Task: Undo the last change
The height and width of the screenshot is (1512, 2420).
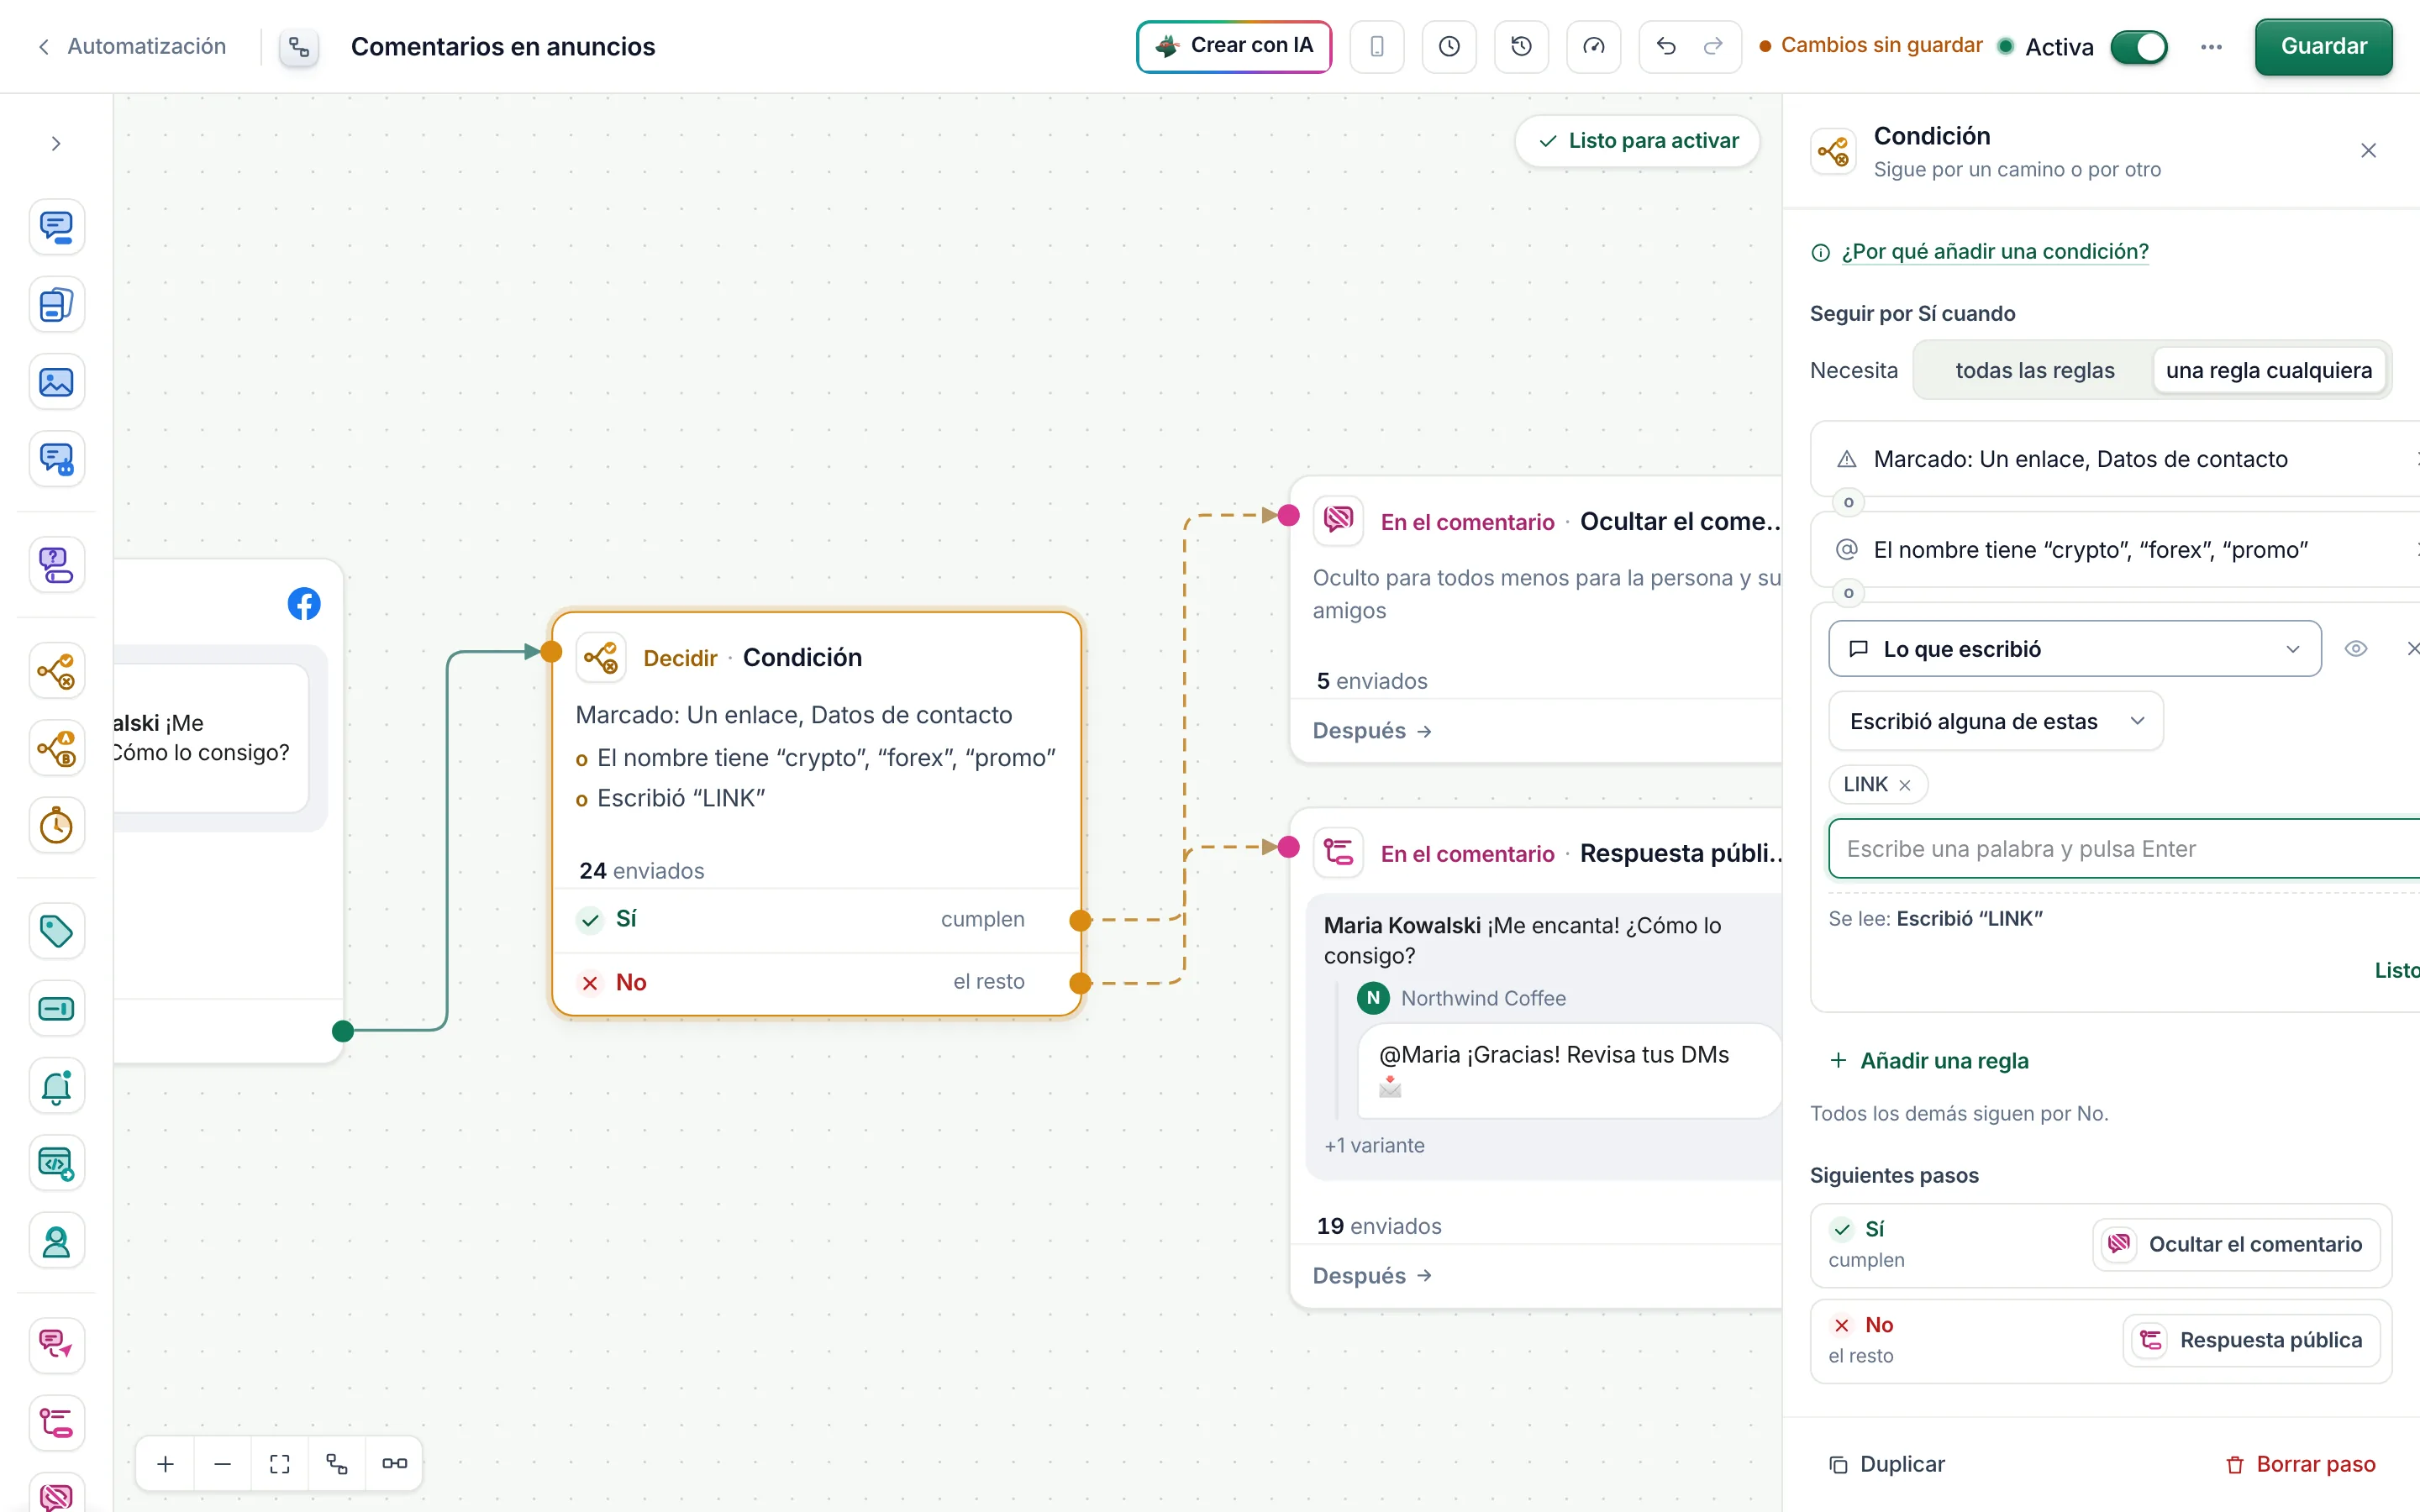Action: point(1665,46)
